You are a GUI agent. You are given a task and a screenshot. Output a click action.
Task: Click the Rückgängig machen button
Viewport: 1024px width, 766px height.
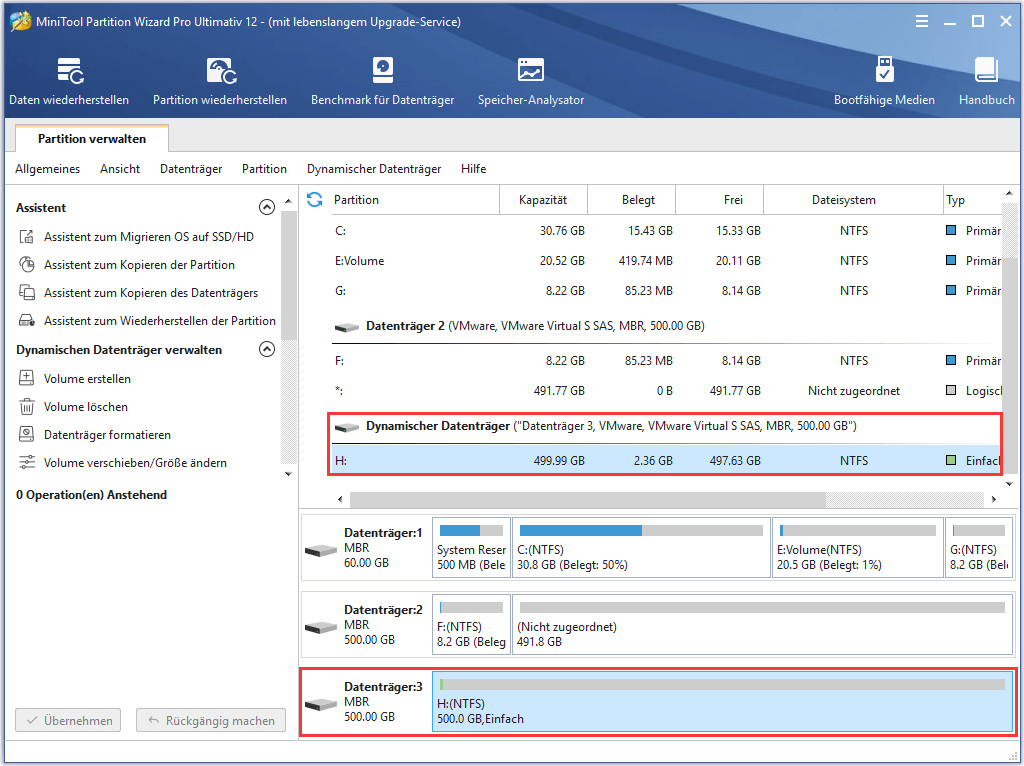point(211,720)
